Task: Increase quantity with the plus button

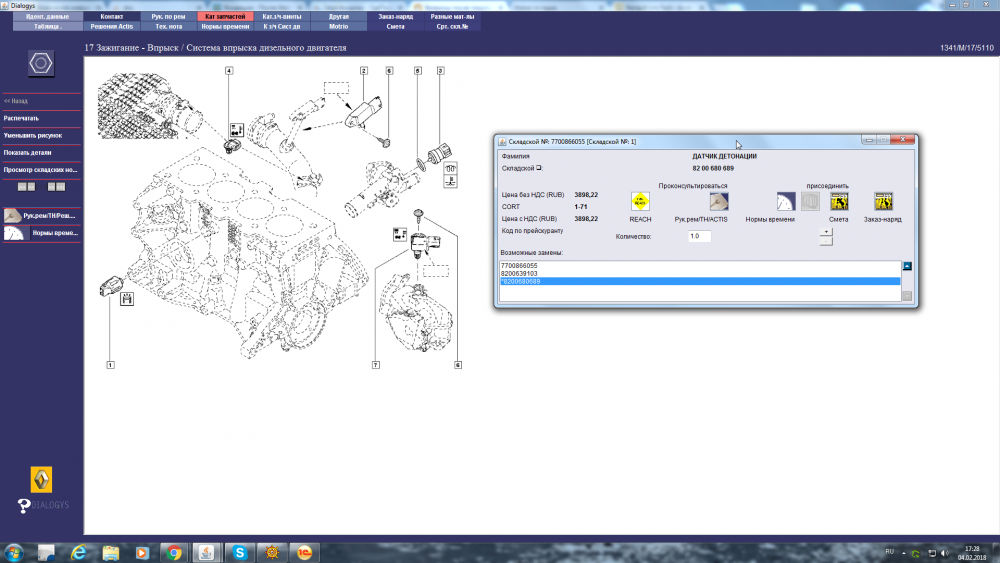Action: pyautogui.click(x=826, y=232)
